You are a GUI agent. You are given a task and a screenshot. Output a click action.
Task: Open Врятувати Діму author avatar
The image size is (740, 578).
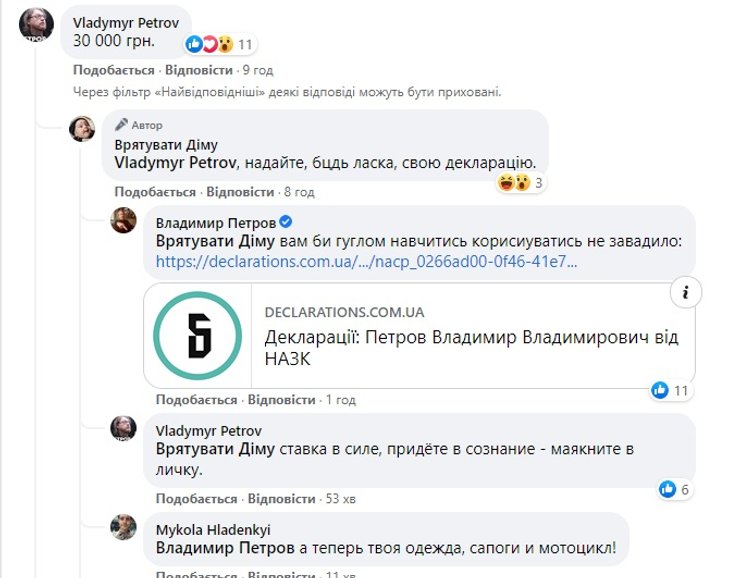[x=82, y=128]
